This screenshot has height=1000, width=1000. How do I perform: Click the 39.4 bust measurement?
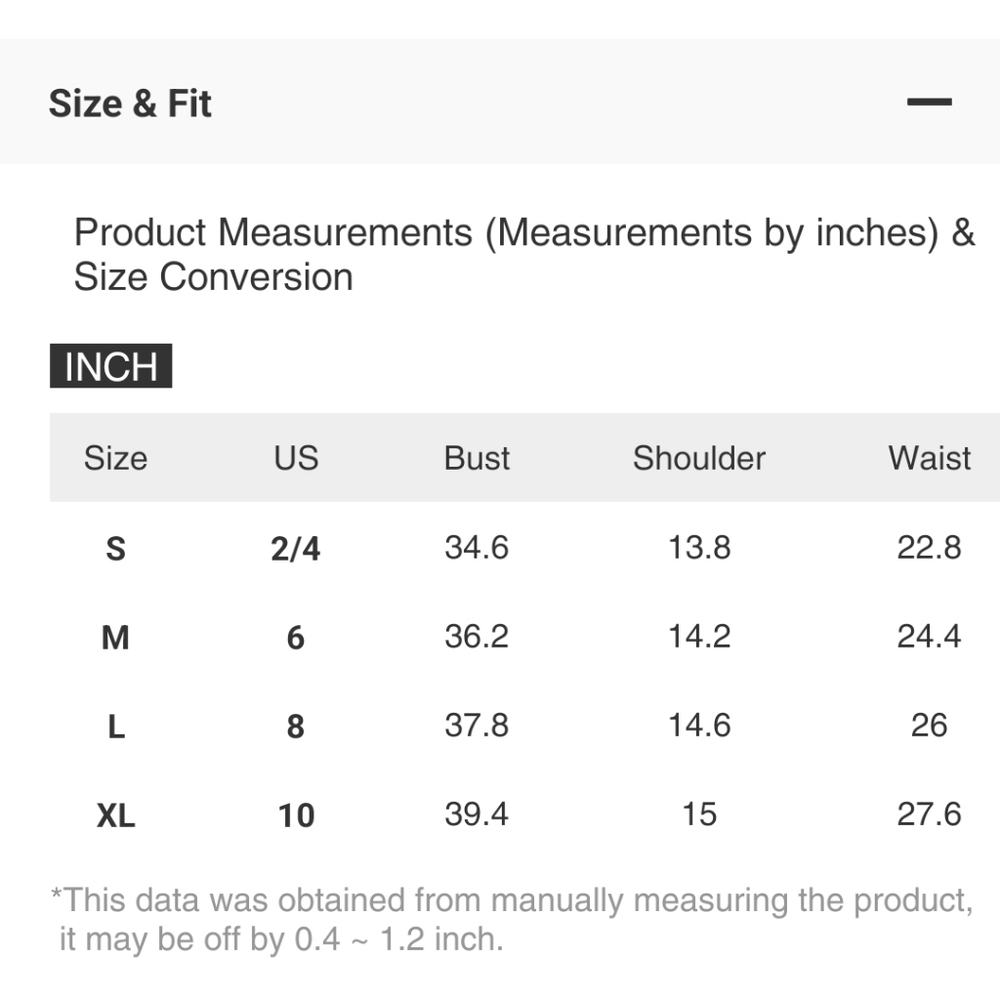pyautogui.click(x=477, y=814)
